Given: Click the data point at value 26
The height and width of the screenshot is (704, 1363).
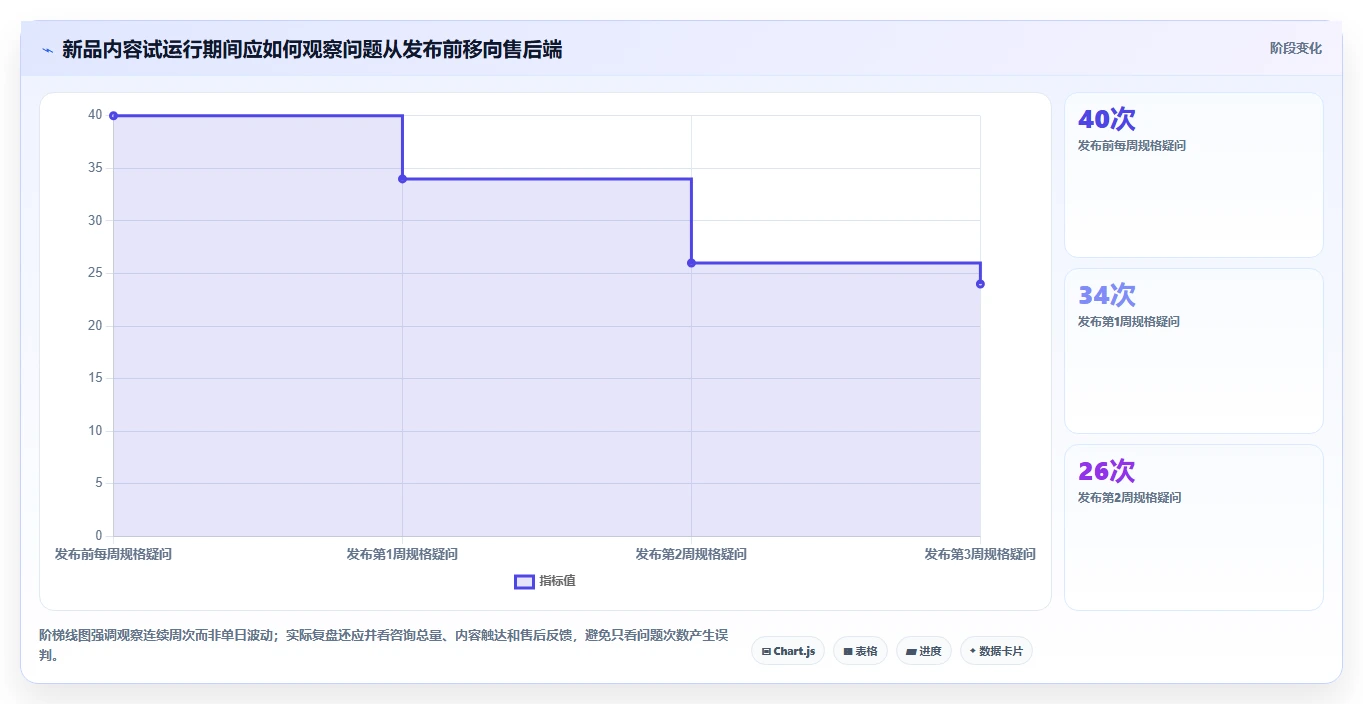Looking at the screenshot, I should [x=691, y=263].
